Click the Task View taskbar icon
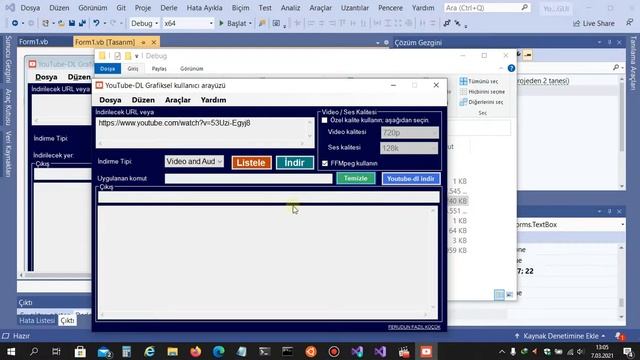Image resolution: width=640 pixels, height=360 pixels. [x=56, y=351]
